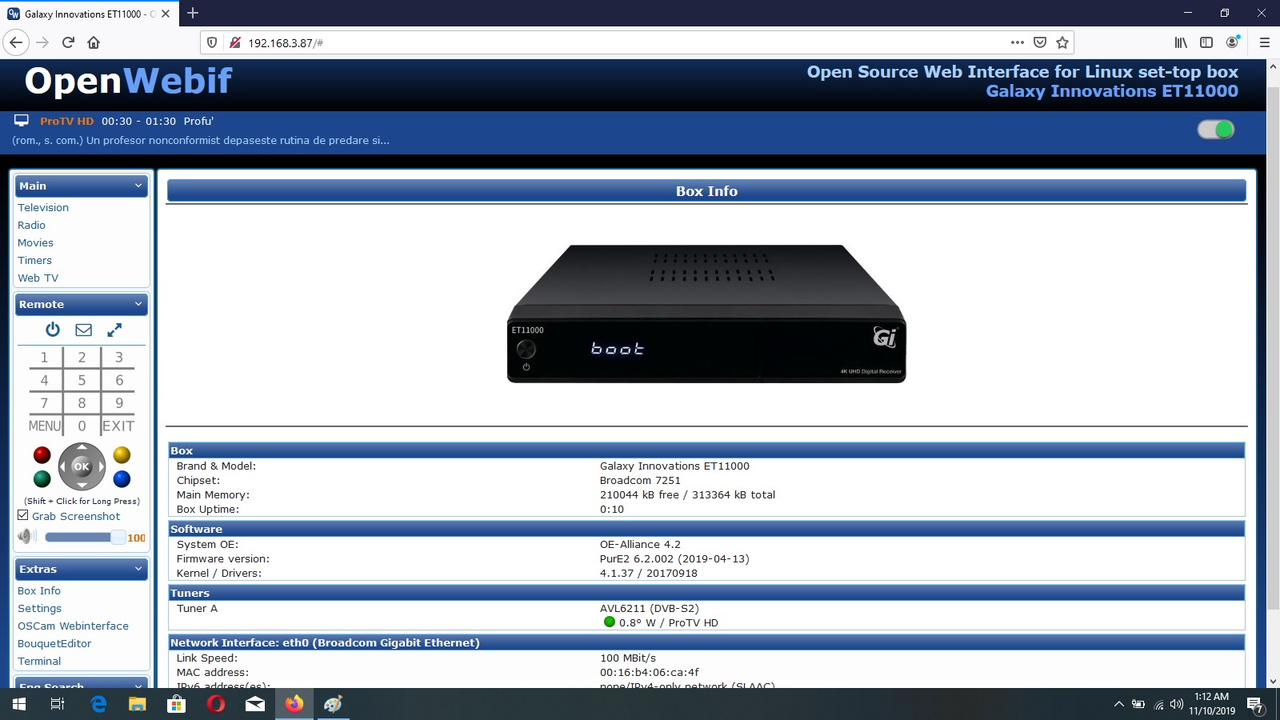Select the Galaxy Innovations ET11000 browser tab
This screenshot has height=720, width=1280.
point(90,13)
